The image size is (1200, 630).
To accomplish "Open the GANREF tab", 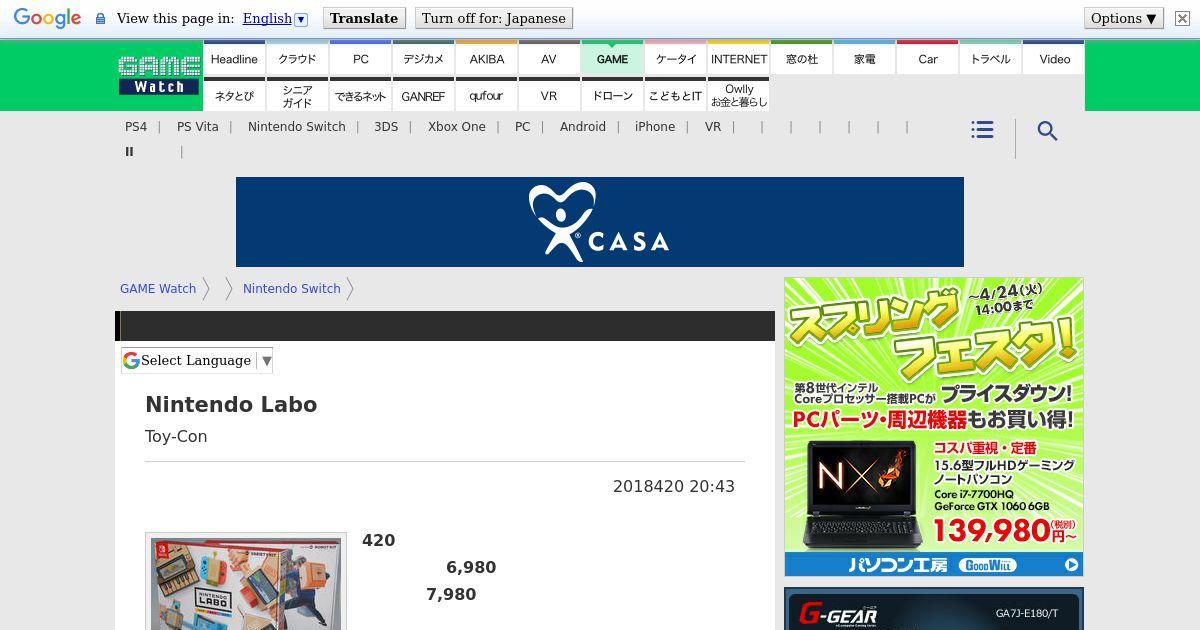I will coord(423,95).
